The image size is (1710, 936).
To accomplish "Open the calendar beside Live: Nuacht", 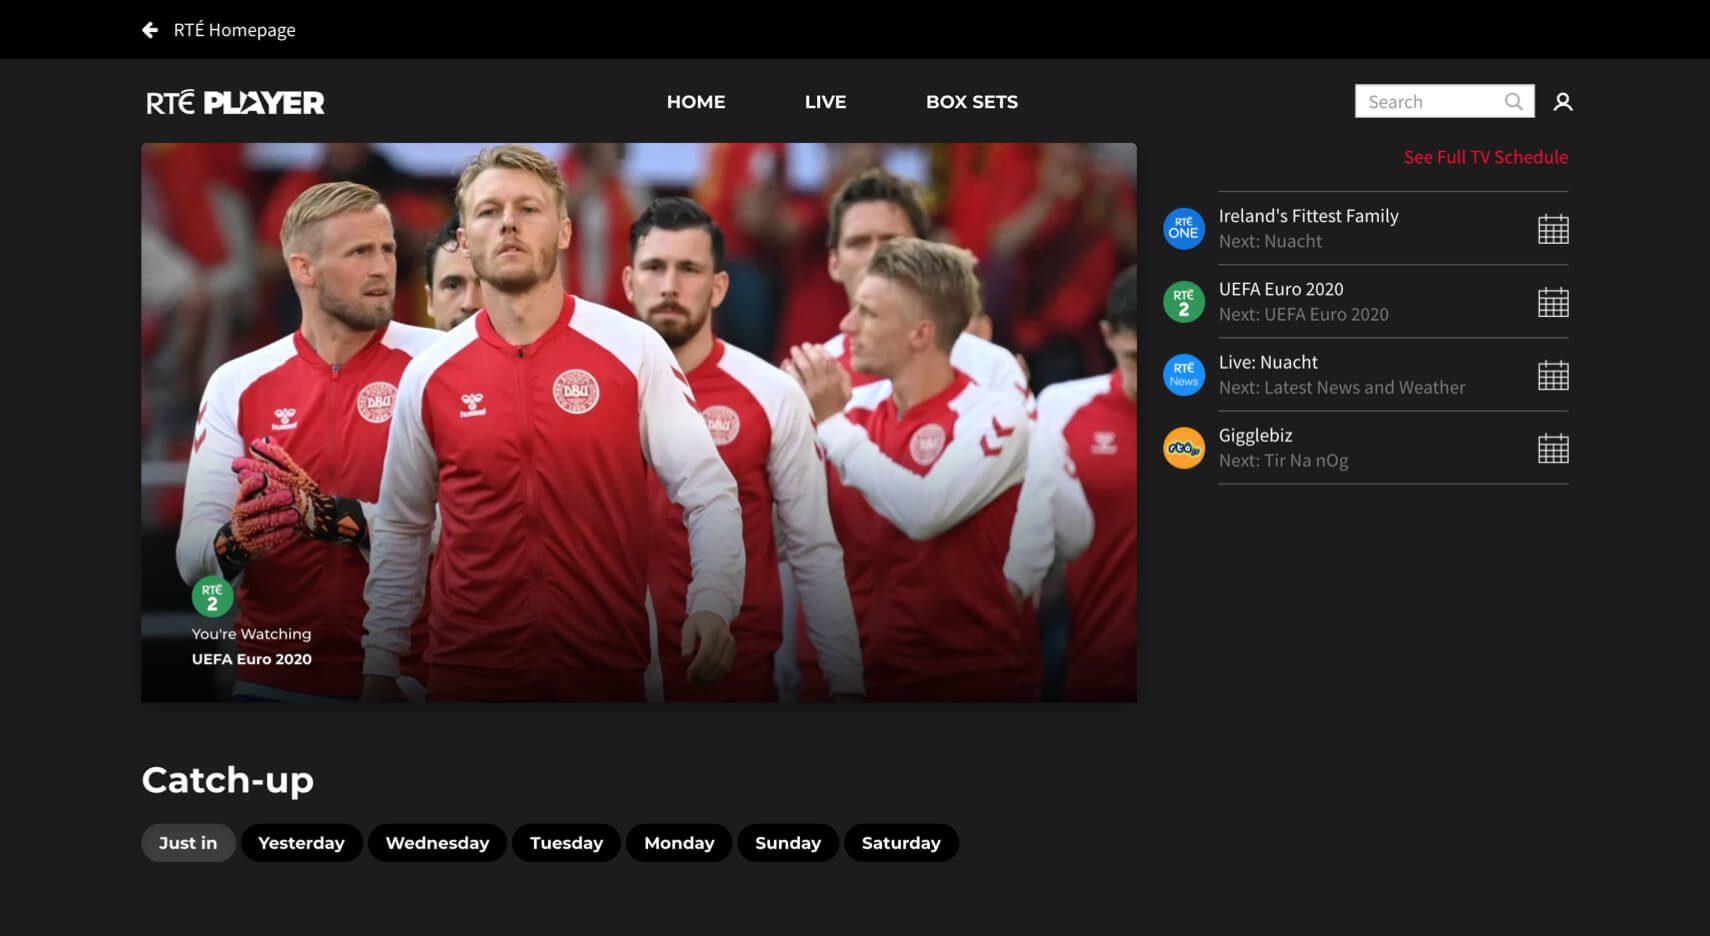I will coord(1553,375).
